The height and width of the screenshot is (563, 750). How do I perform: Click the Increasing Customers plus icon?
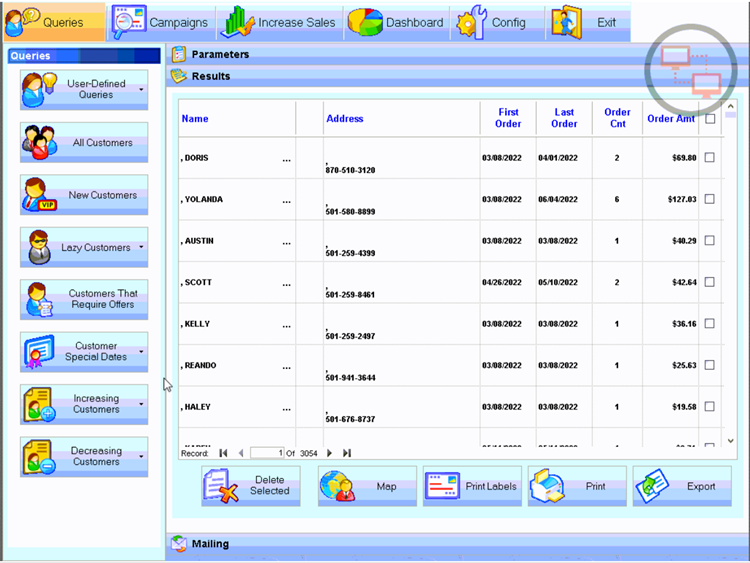(39, 405)
